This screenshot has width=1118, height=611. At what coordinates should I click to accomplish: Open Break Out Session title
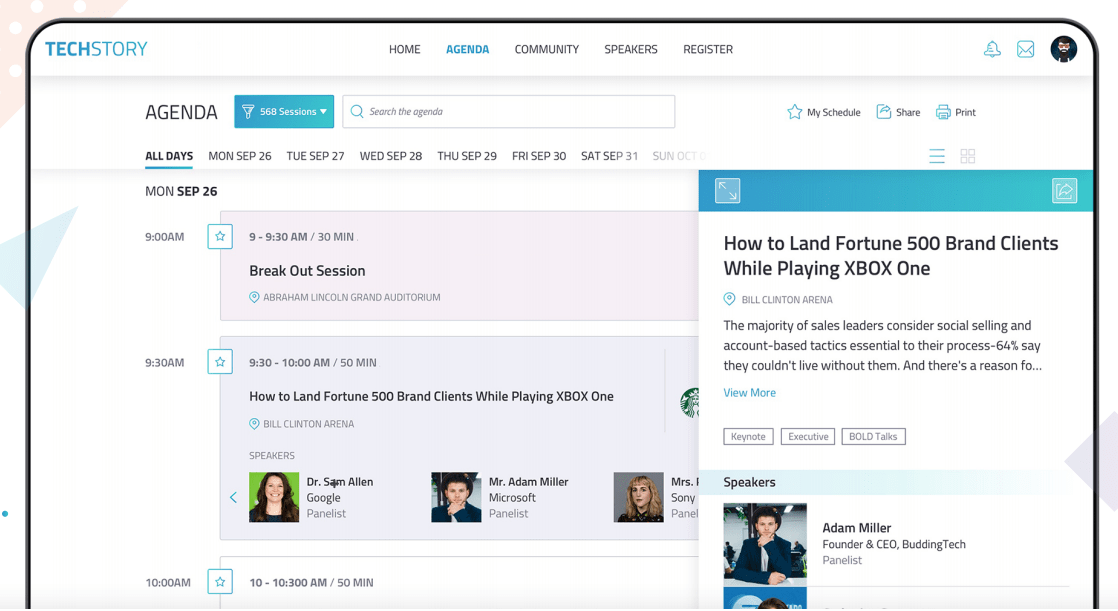tap(307, 271)
